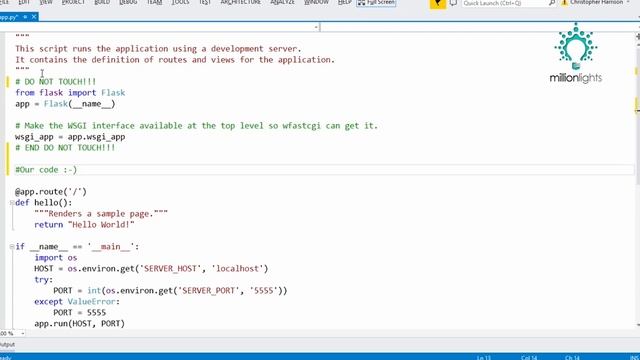Click the WSGI interface comment line

(197, 126)
